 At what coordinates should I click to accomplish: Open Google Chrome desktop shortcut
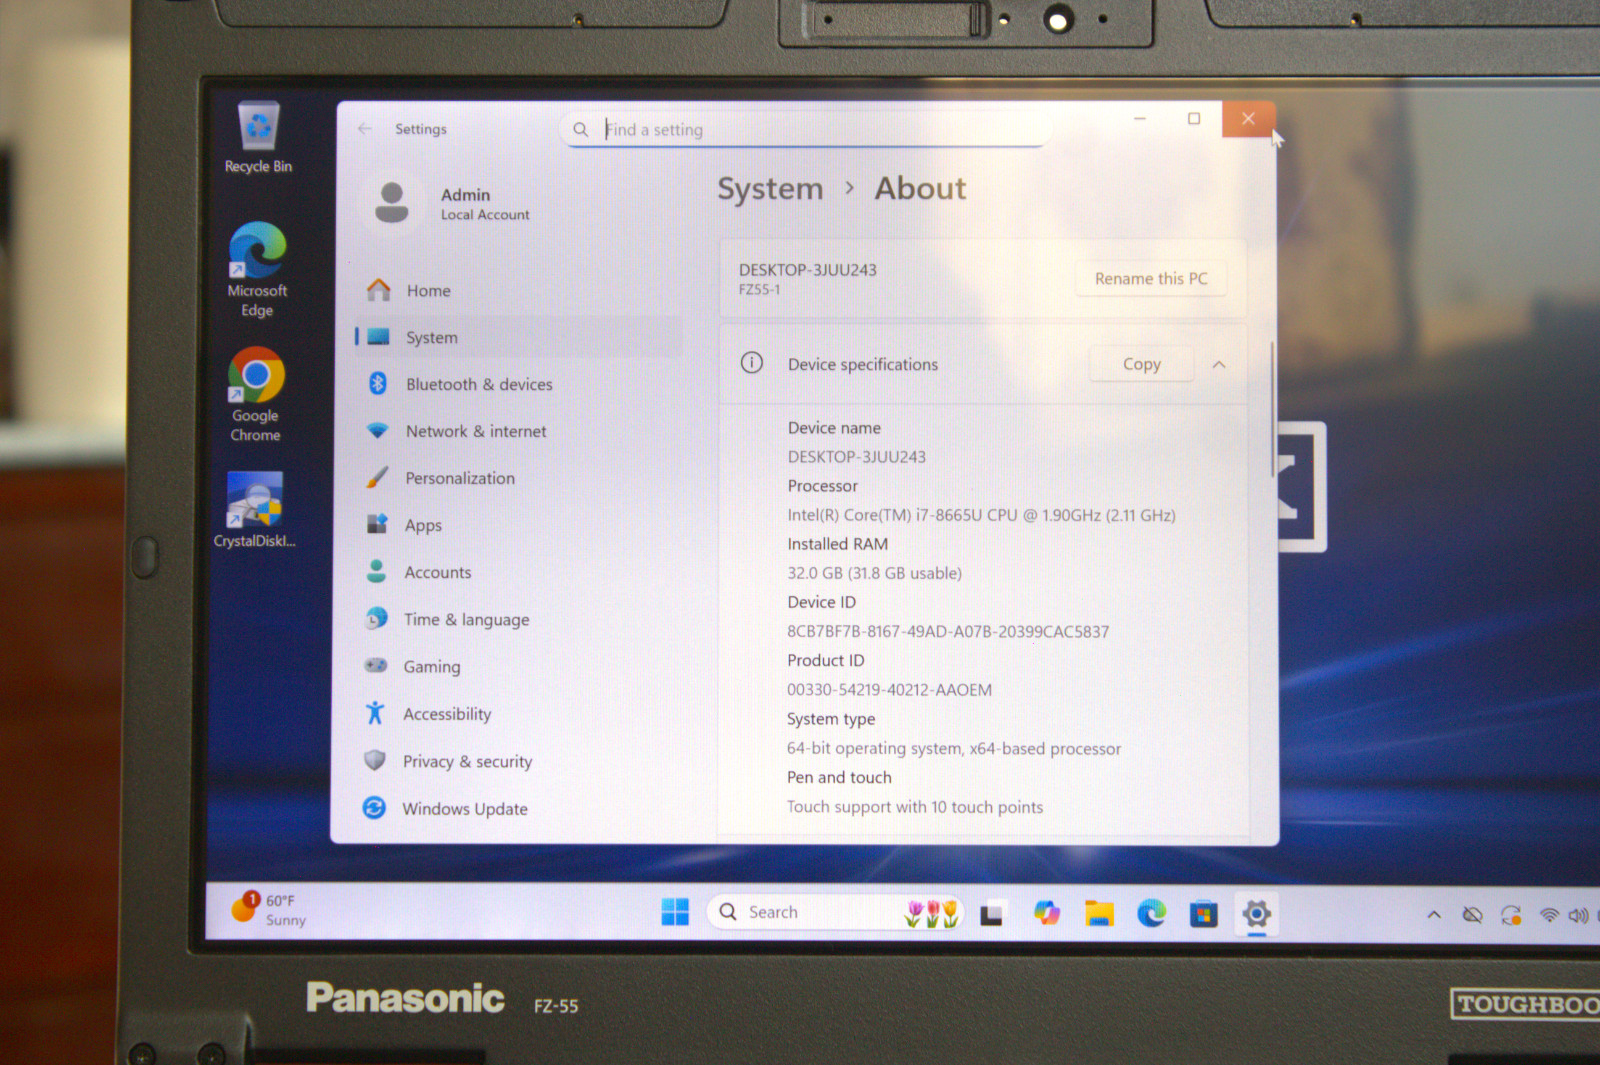tap(256, 394)
